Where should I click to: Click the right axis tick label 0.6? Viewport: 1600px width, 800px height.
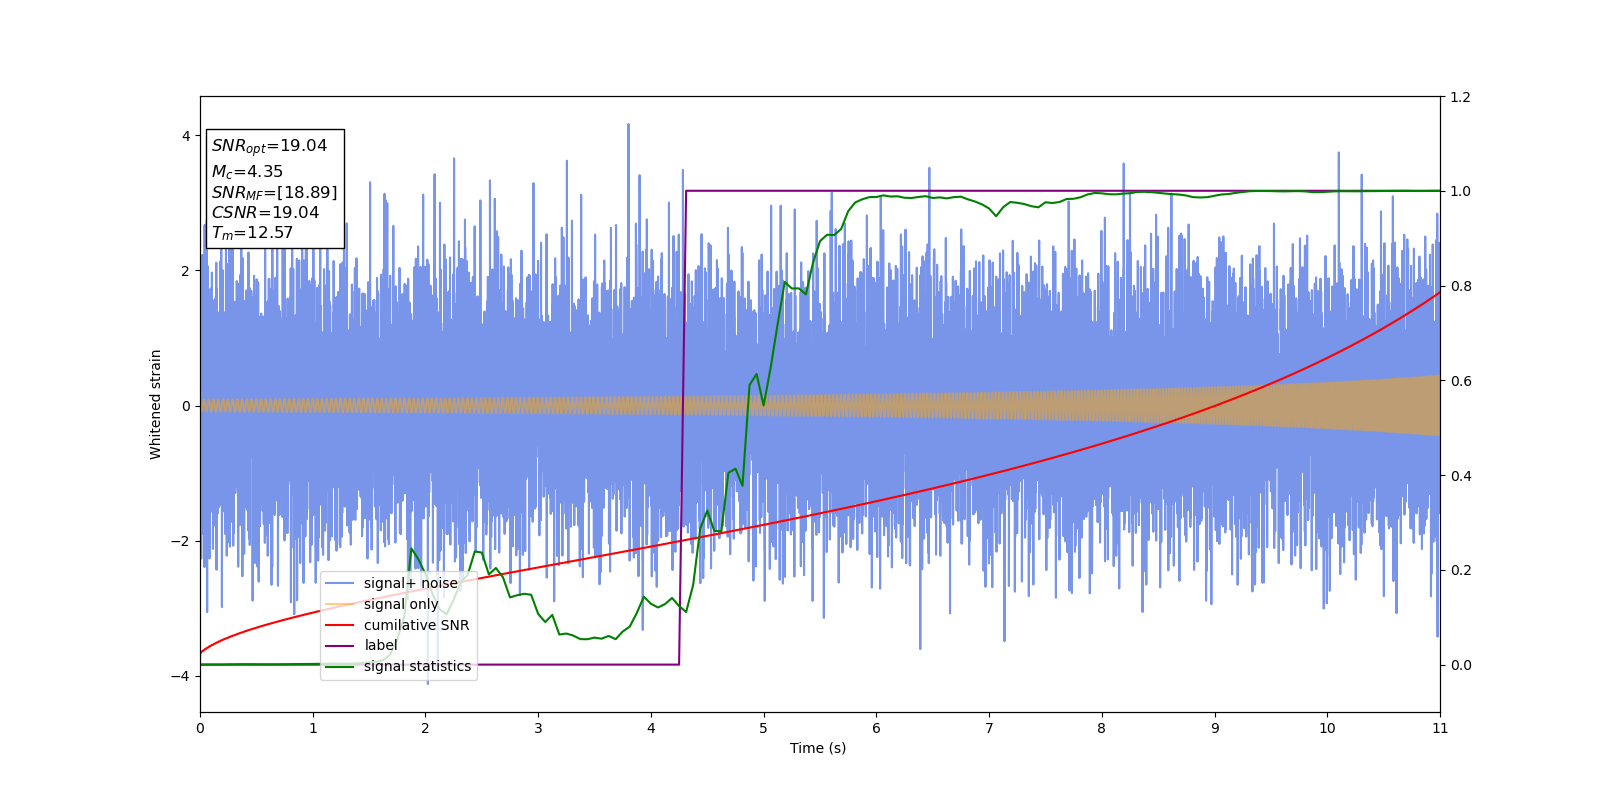click(1460, 381)
